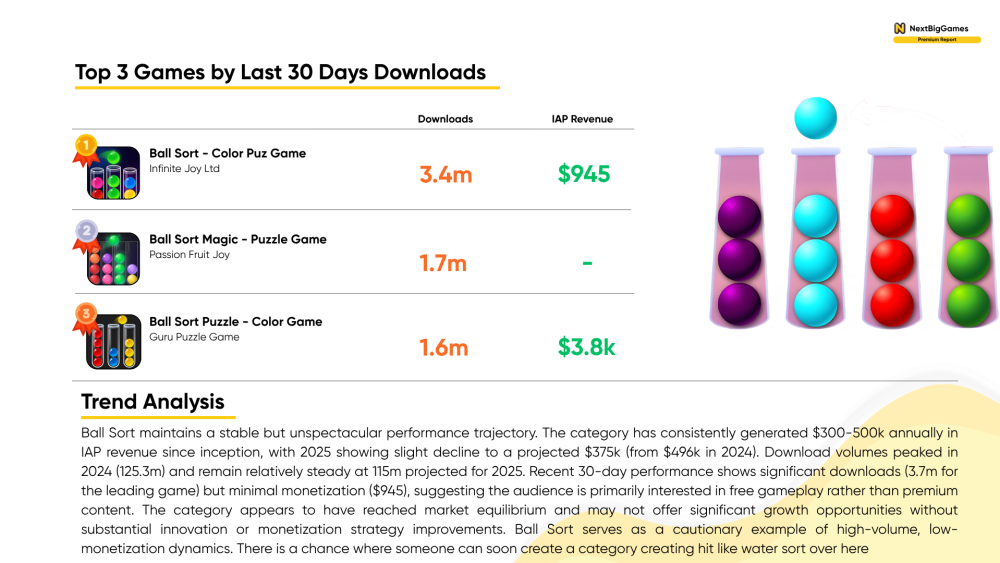Click the IAP Revenue column header

click(x=582, y=119)
